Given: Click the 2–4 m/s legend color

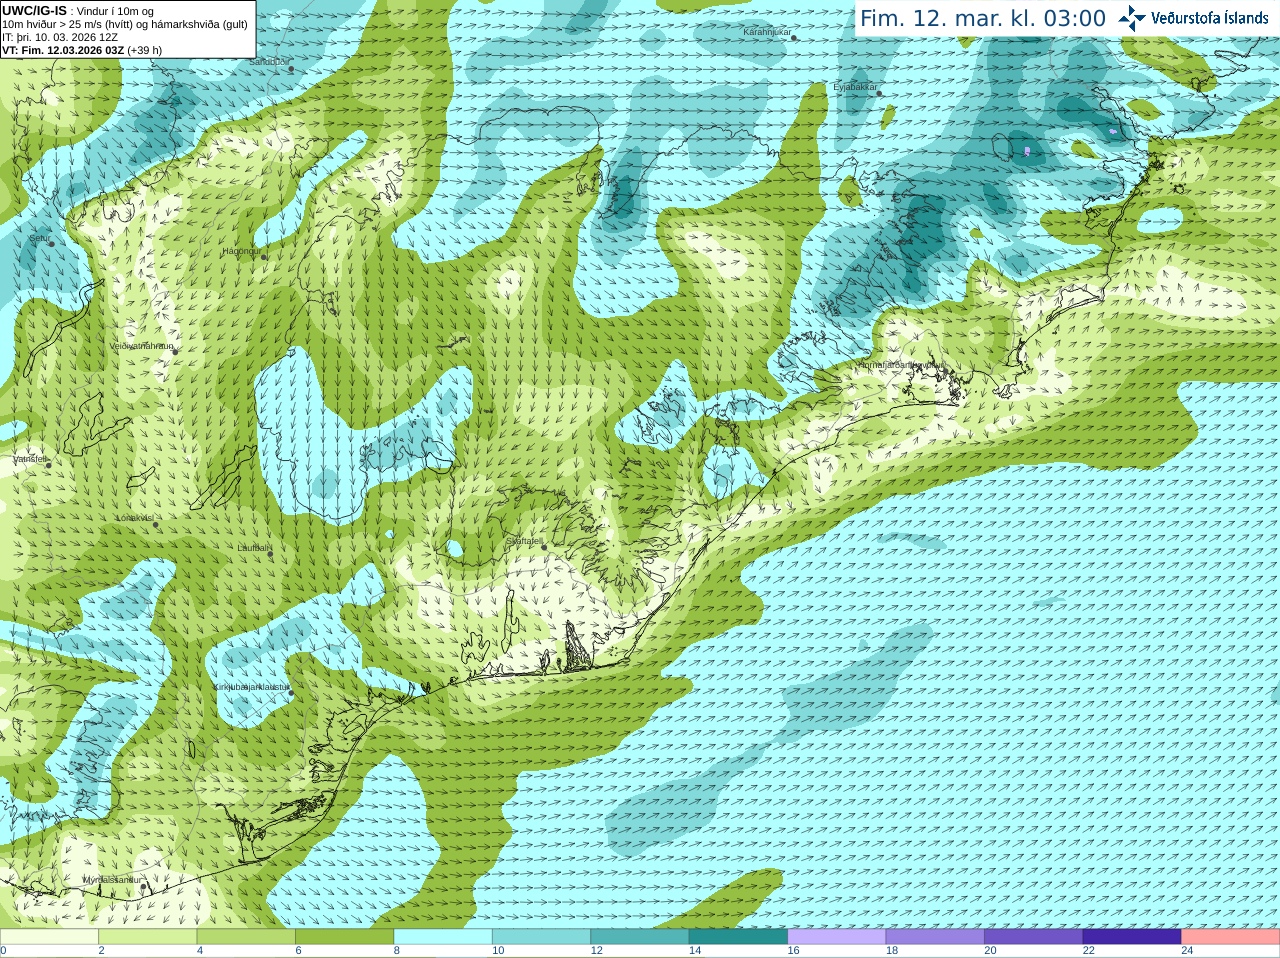Looking at the screenshot, I should pyautogui.click(x=147, y=937).
